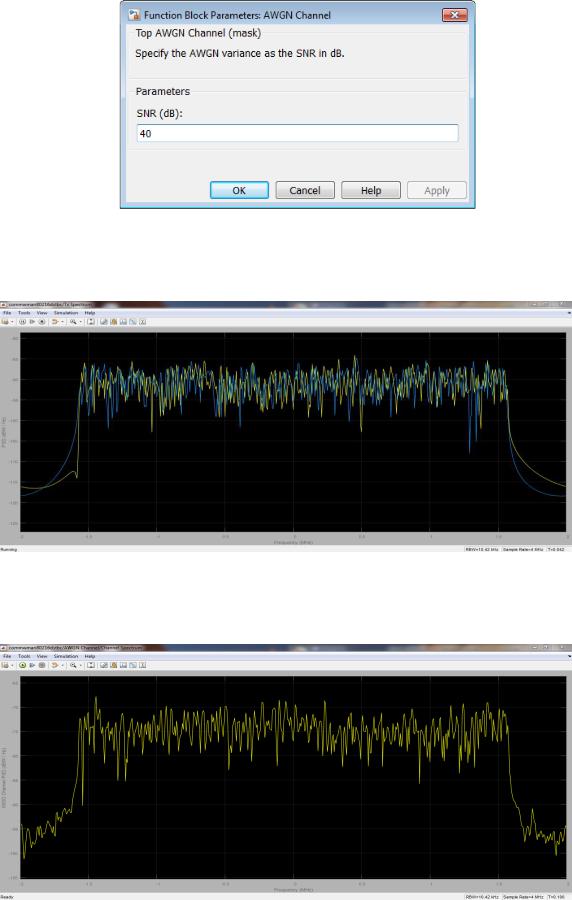Click 'Running' status text in Tx Spectrum
Screen dimensions: 572x900
pyautogui.click(x=9, y=549)
